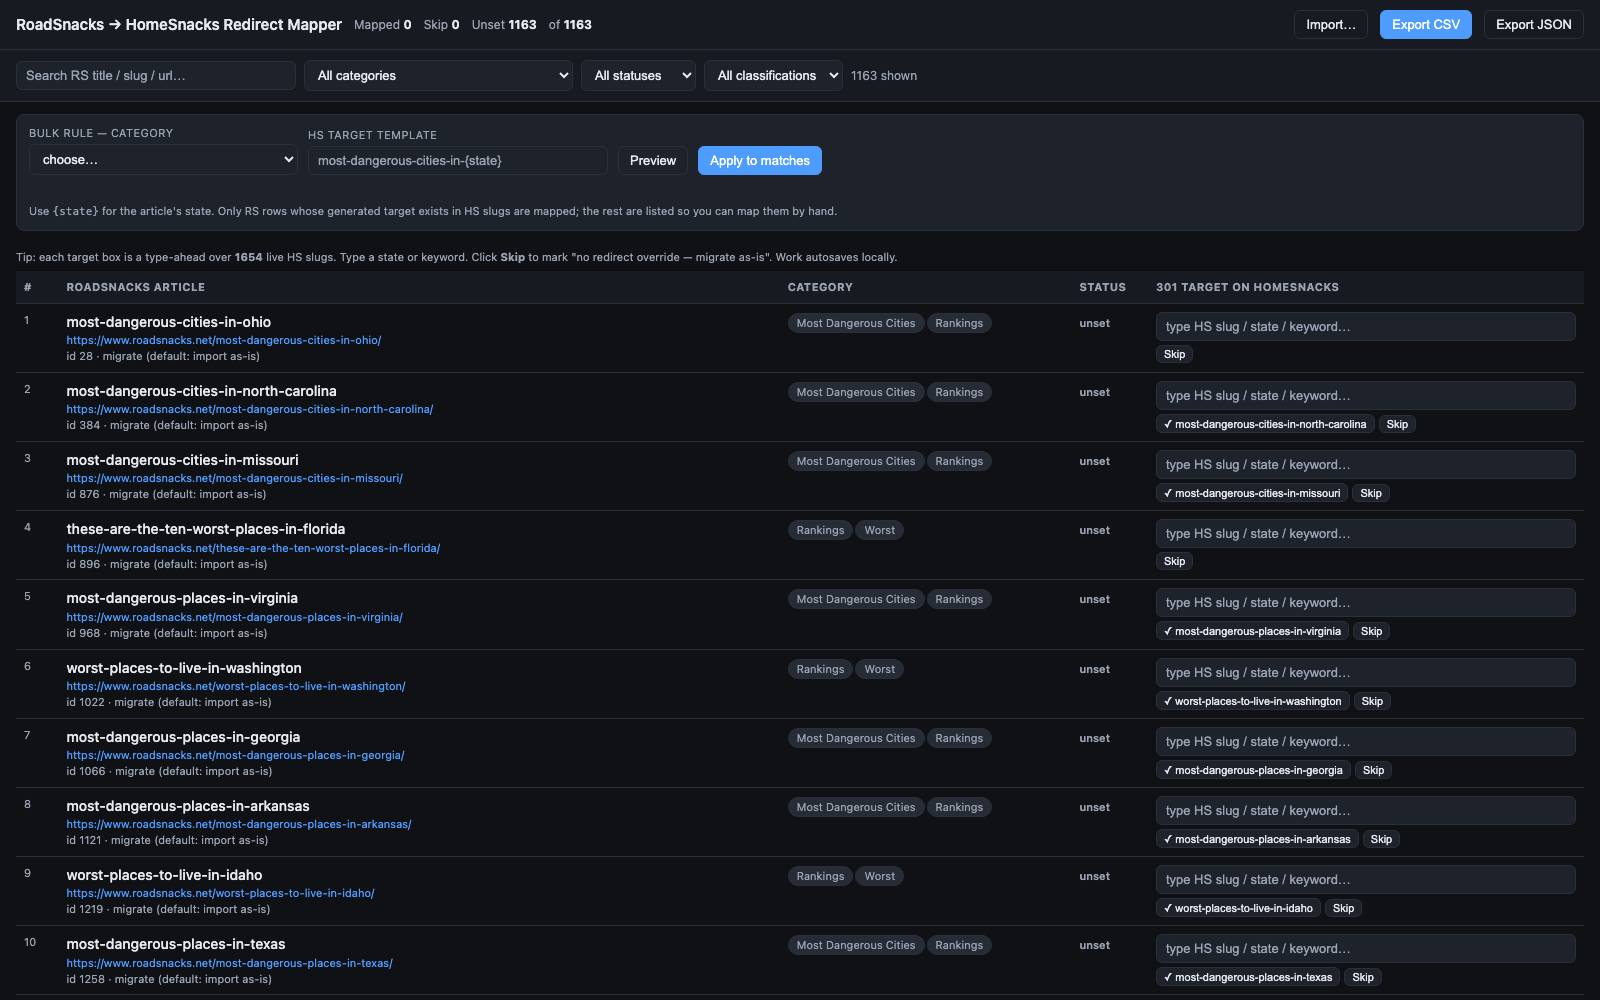Open roadsnacks most-dangerous-places-in-virginia URL
Viewport: 1600px width, 1000px height.
pos(235,618)
